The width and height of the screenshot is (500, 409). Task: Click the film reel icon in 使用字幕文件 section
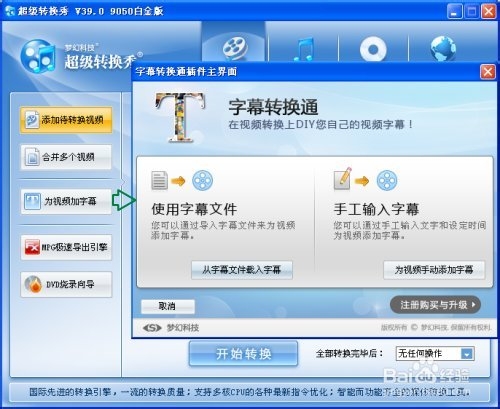point(202,180)
